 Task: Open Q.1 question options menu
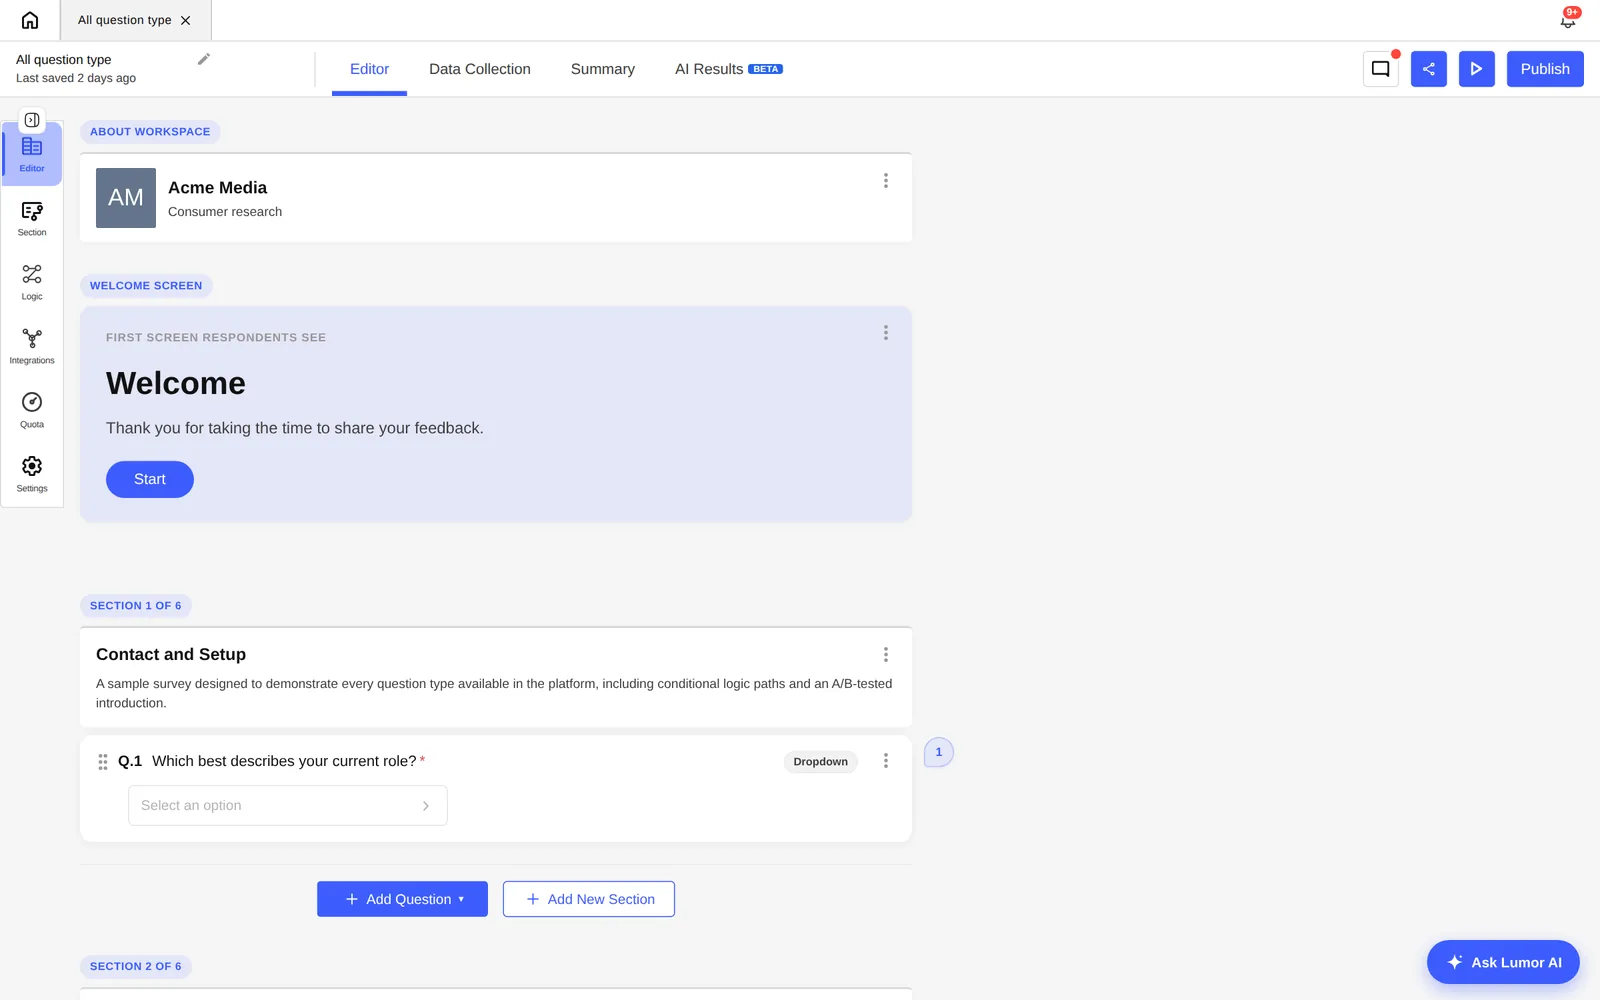[x=886, y=761]
